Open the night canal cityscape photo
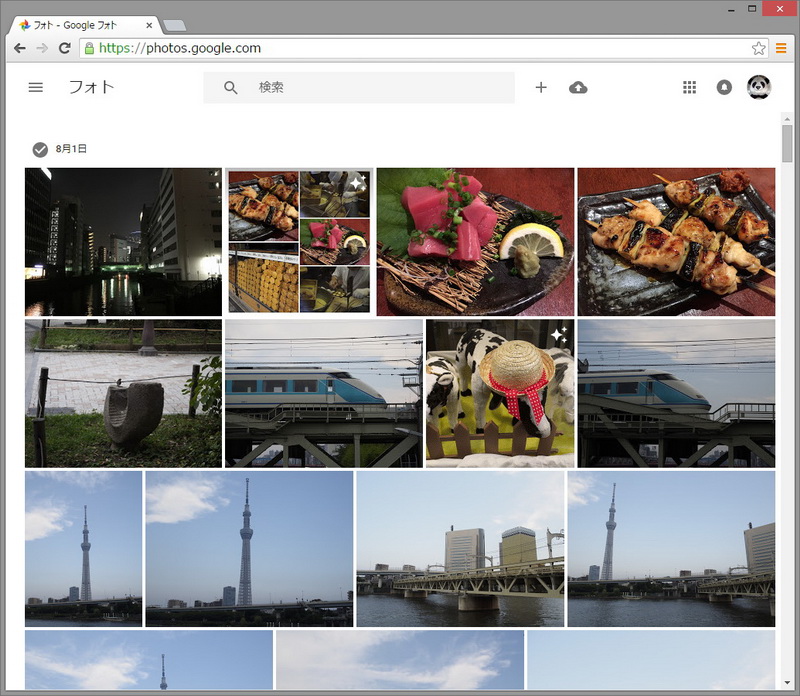 pos(123,242)
